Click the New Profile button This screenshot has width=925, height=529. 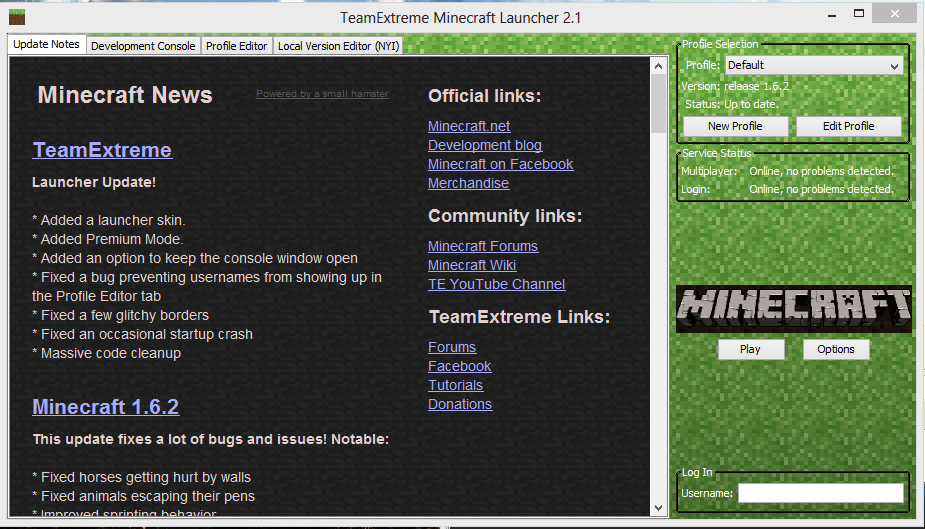[x=735, y=126]
